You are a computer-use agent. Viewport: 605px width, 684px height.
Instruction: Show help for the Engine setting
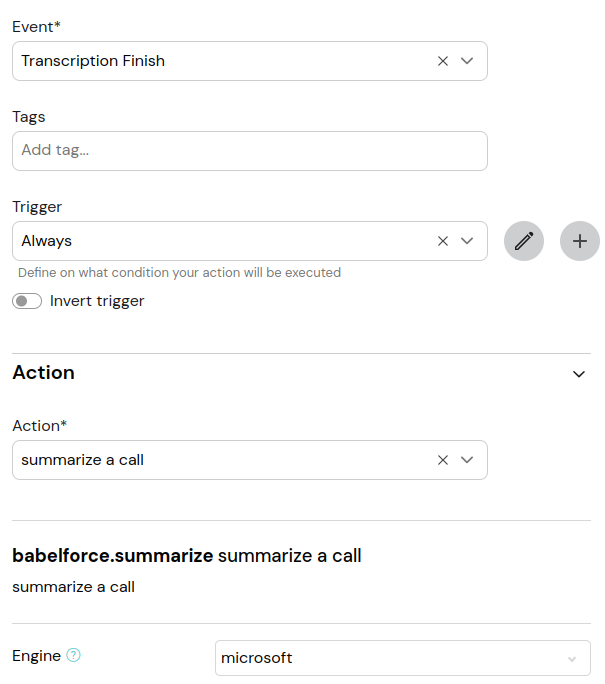[x=73, y=655]
